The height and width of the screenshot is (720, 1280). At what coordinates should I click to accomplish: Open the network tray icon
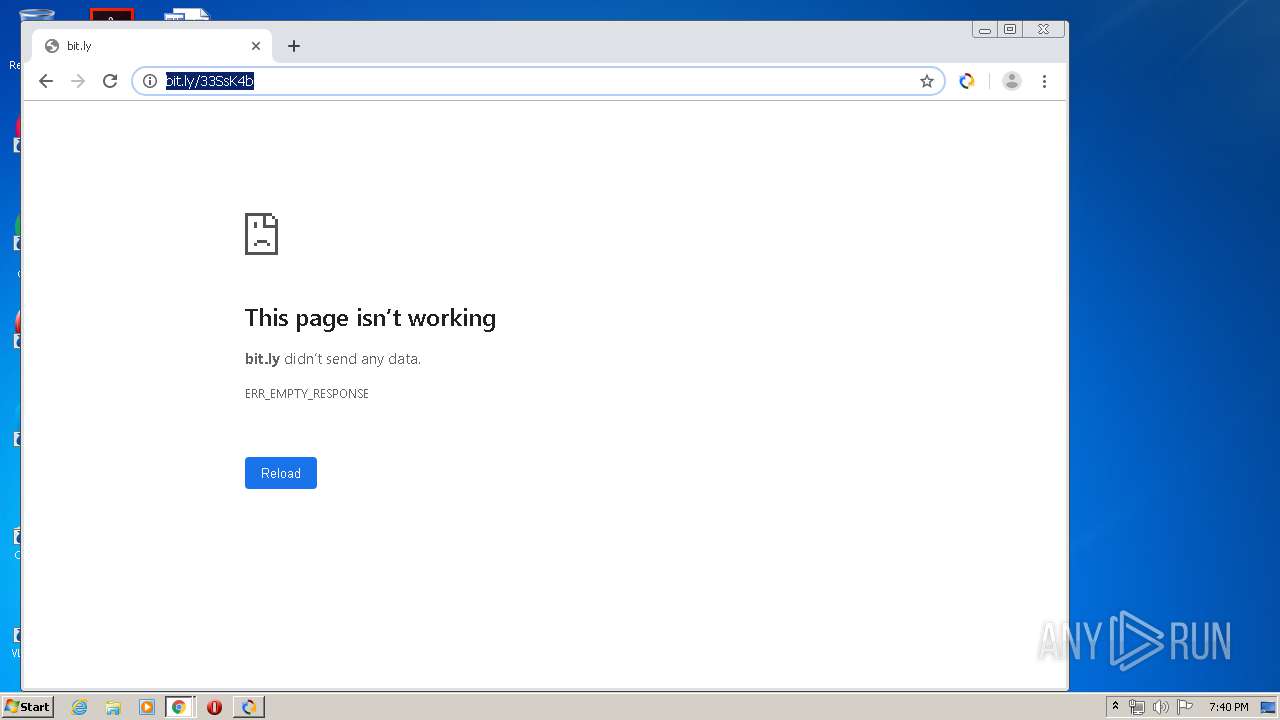(x=1137, y=707)
